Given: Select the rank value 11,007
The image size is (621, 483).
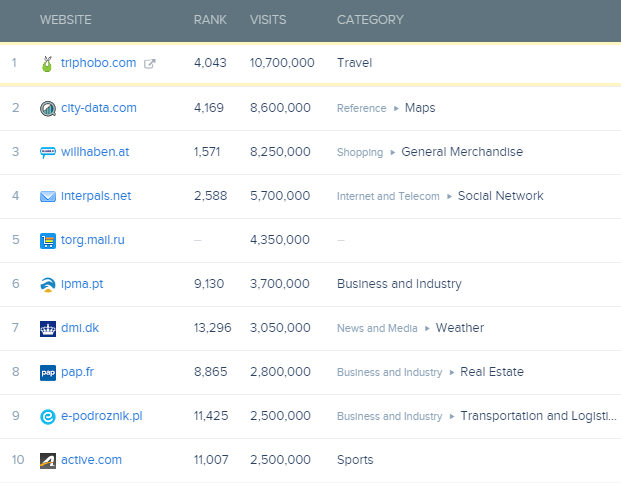Looking at the screenshot, I should pyautogui.click(x=211, y=459).
